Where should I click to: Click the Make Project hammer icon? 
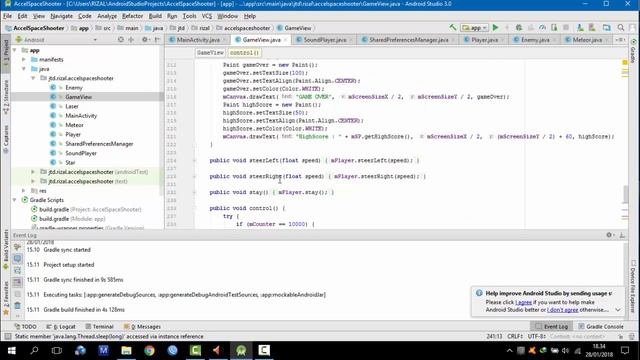[x=453, y=28]
